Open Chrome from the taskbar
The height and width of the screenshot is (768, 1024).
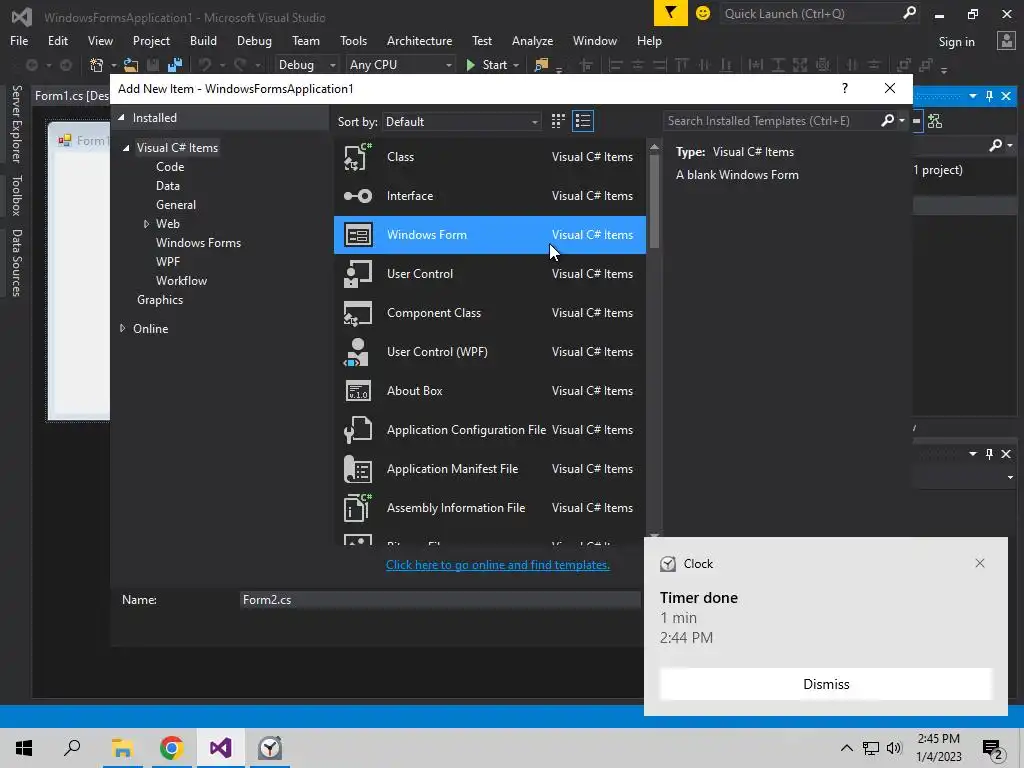171,748
